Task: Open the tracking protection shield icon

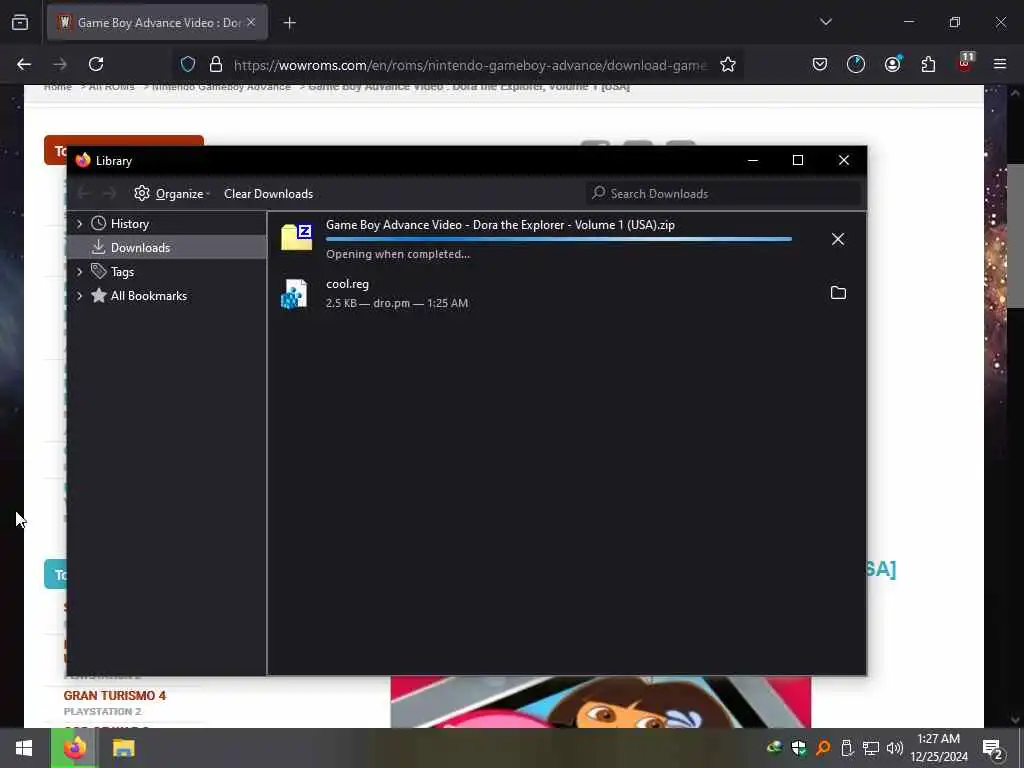Action: coord(188,64)
